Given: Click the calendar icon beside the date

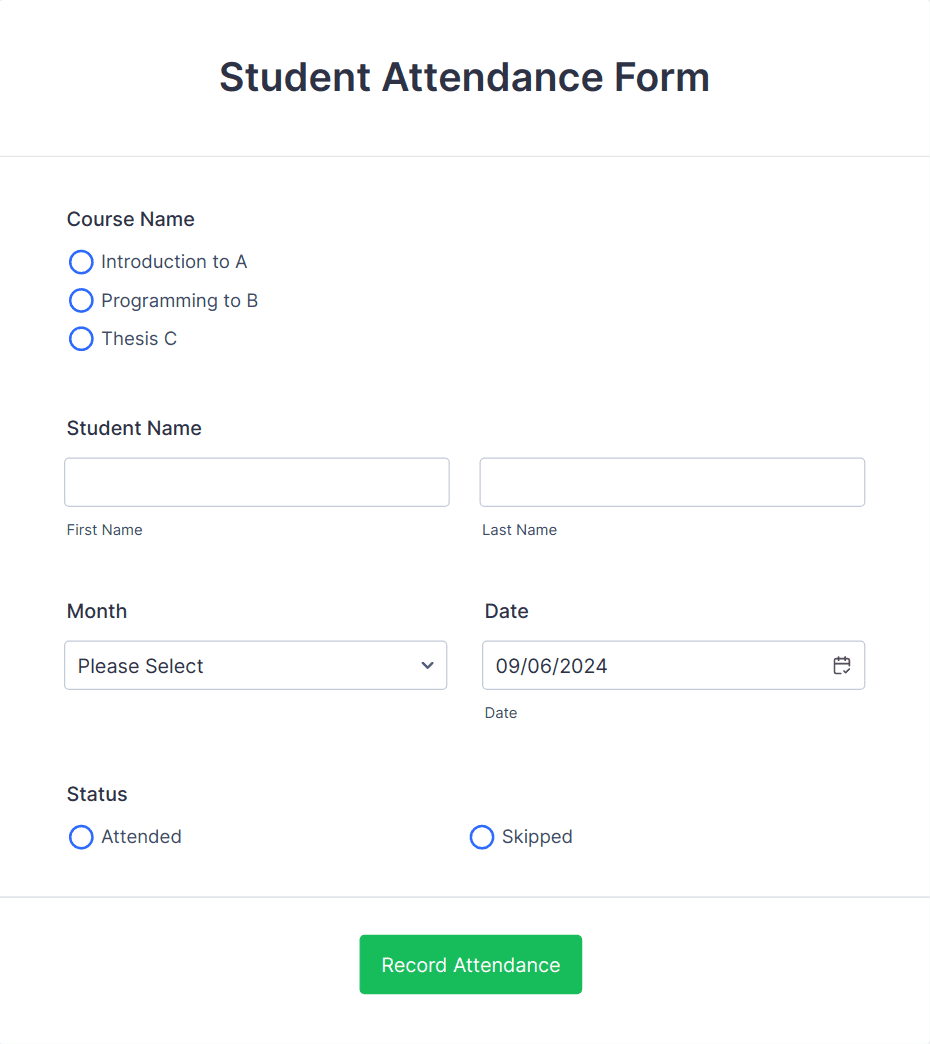Looking at the screenshot, I should coord(841,665).
